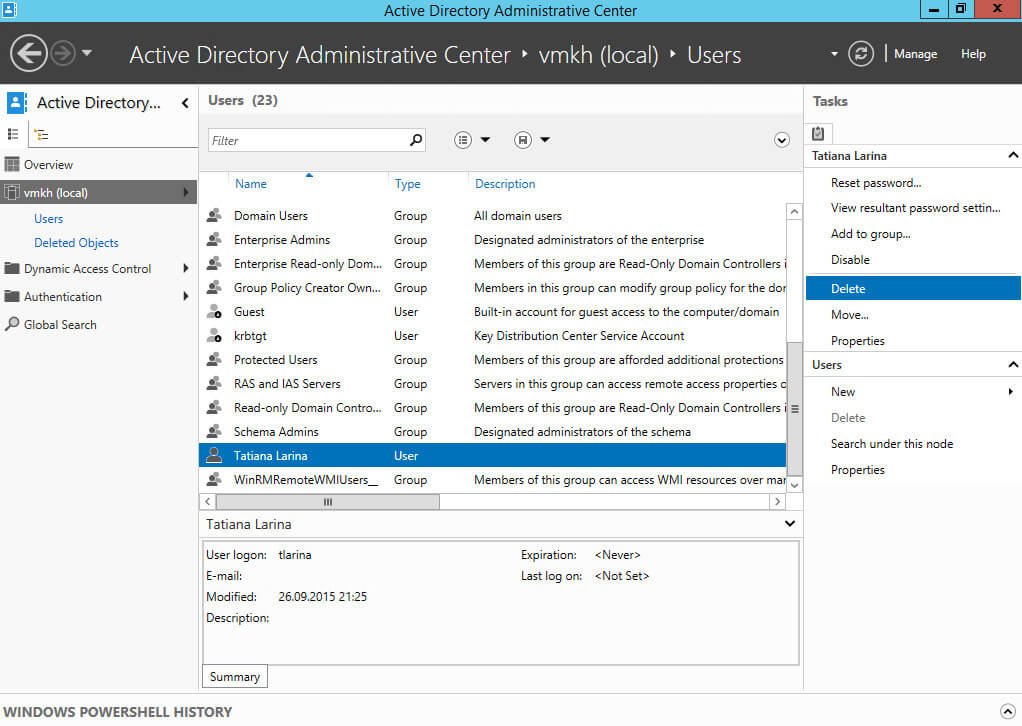This screenshot has height=726, width=1022.
Task: Click the Tatiana Larina user icon
Action: coord(214,456)
